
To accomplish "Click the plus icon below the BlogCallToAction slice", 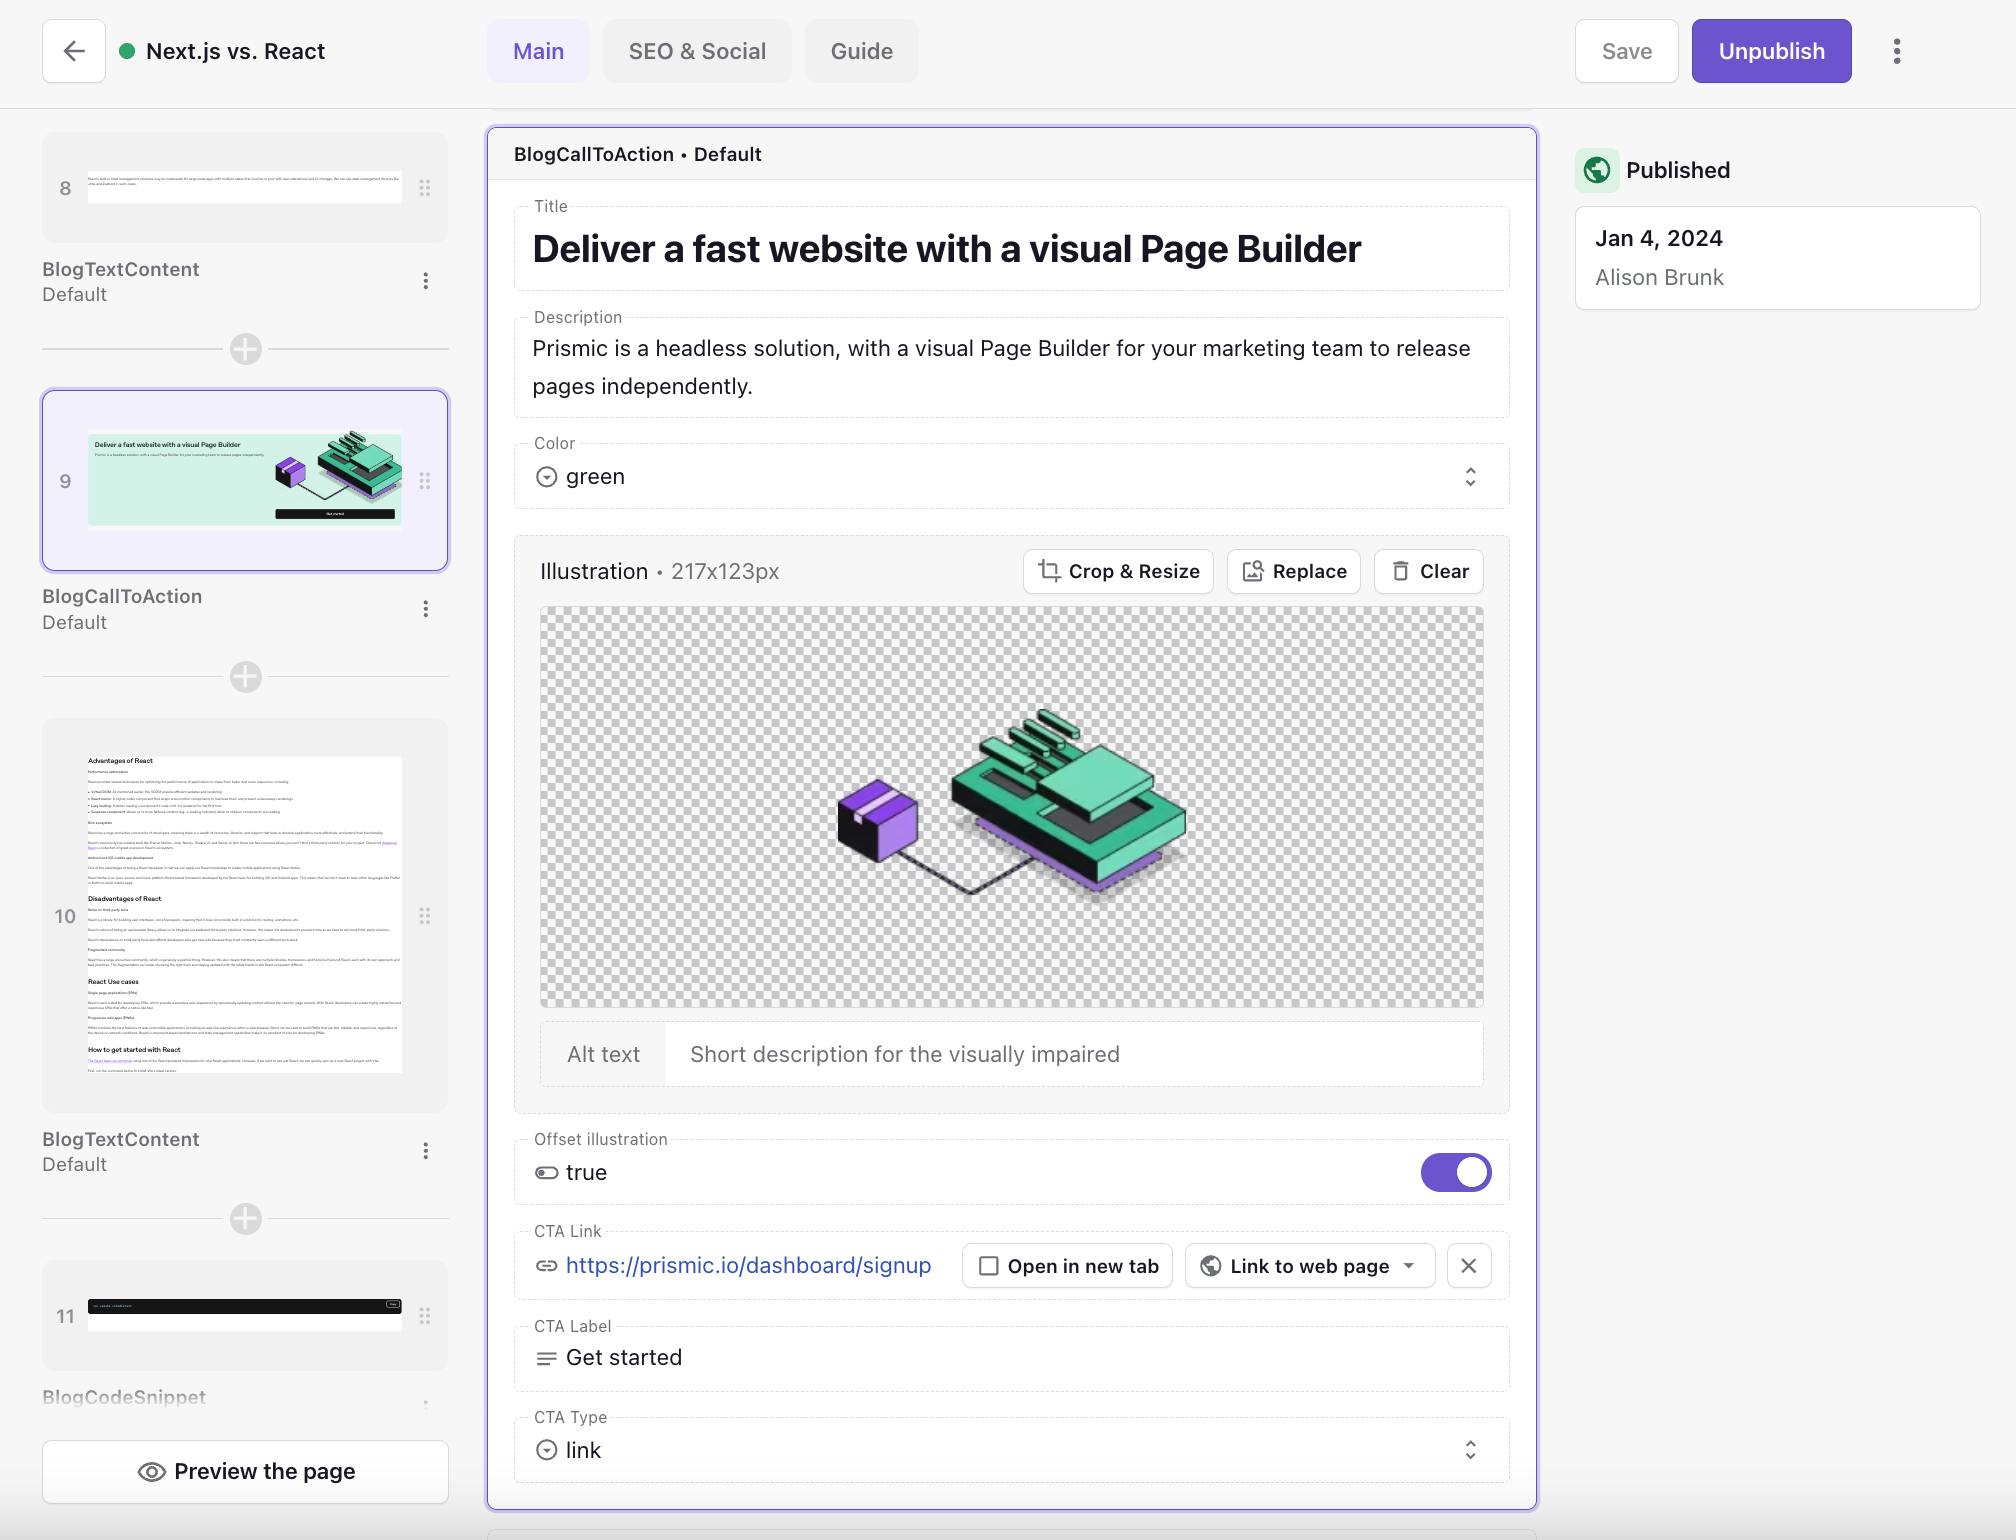I will coord(244,677).
